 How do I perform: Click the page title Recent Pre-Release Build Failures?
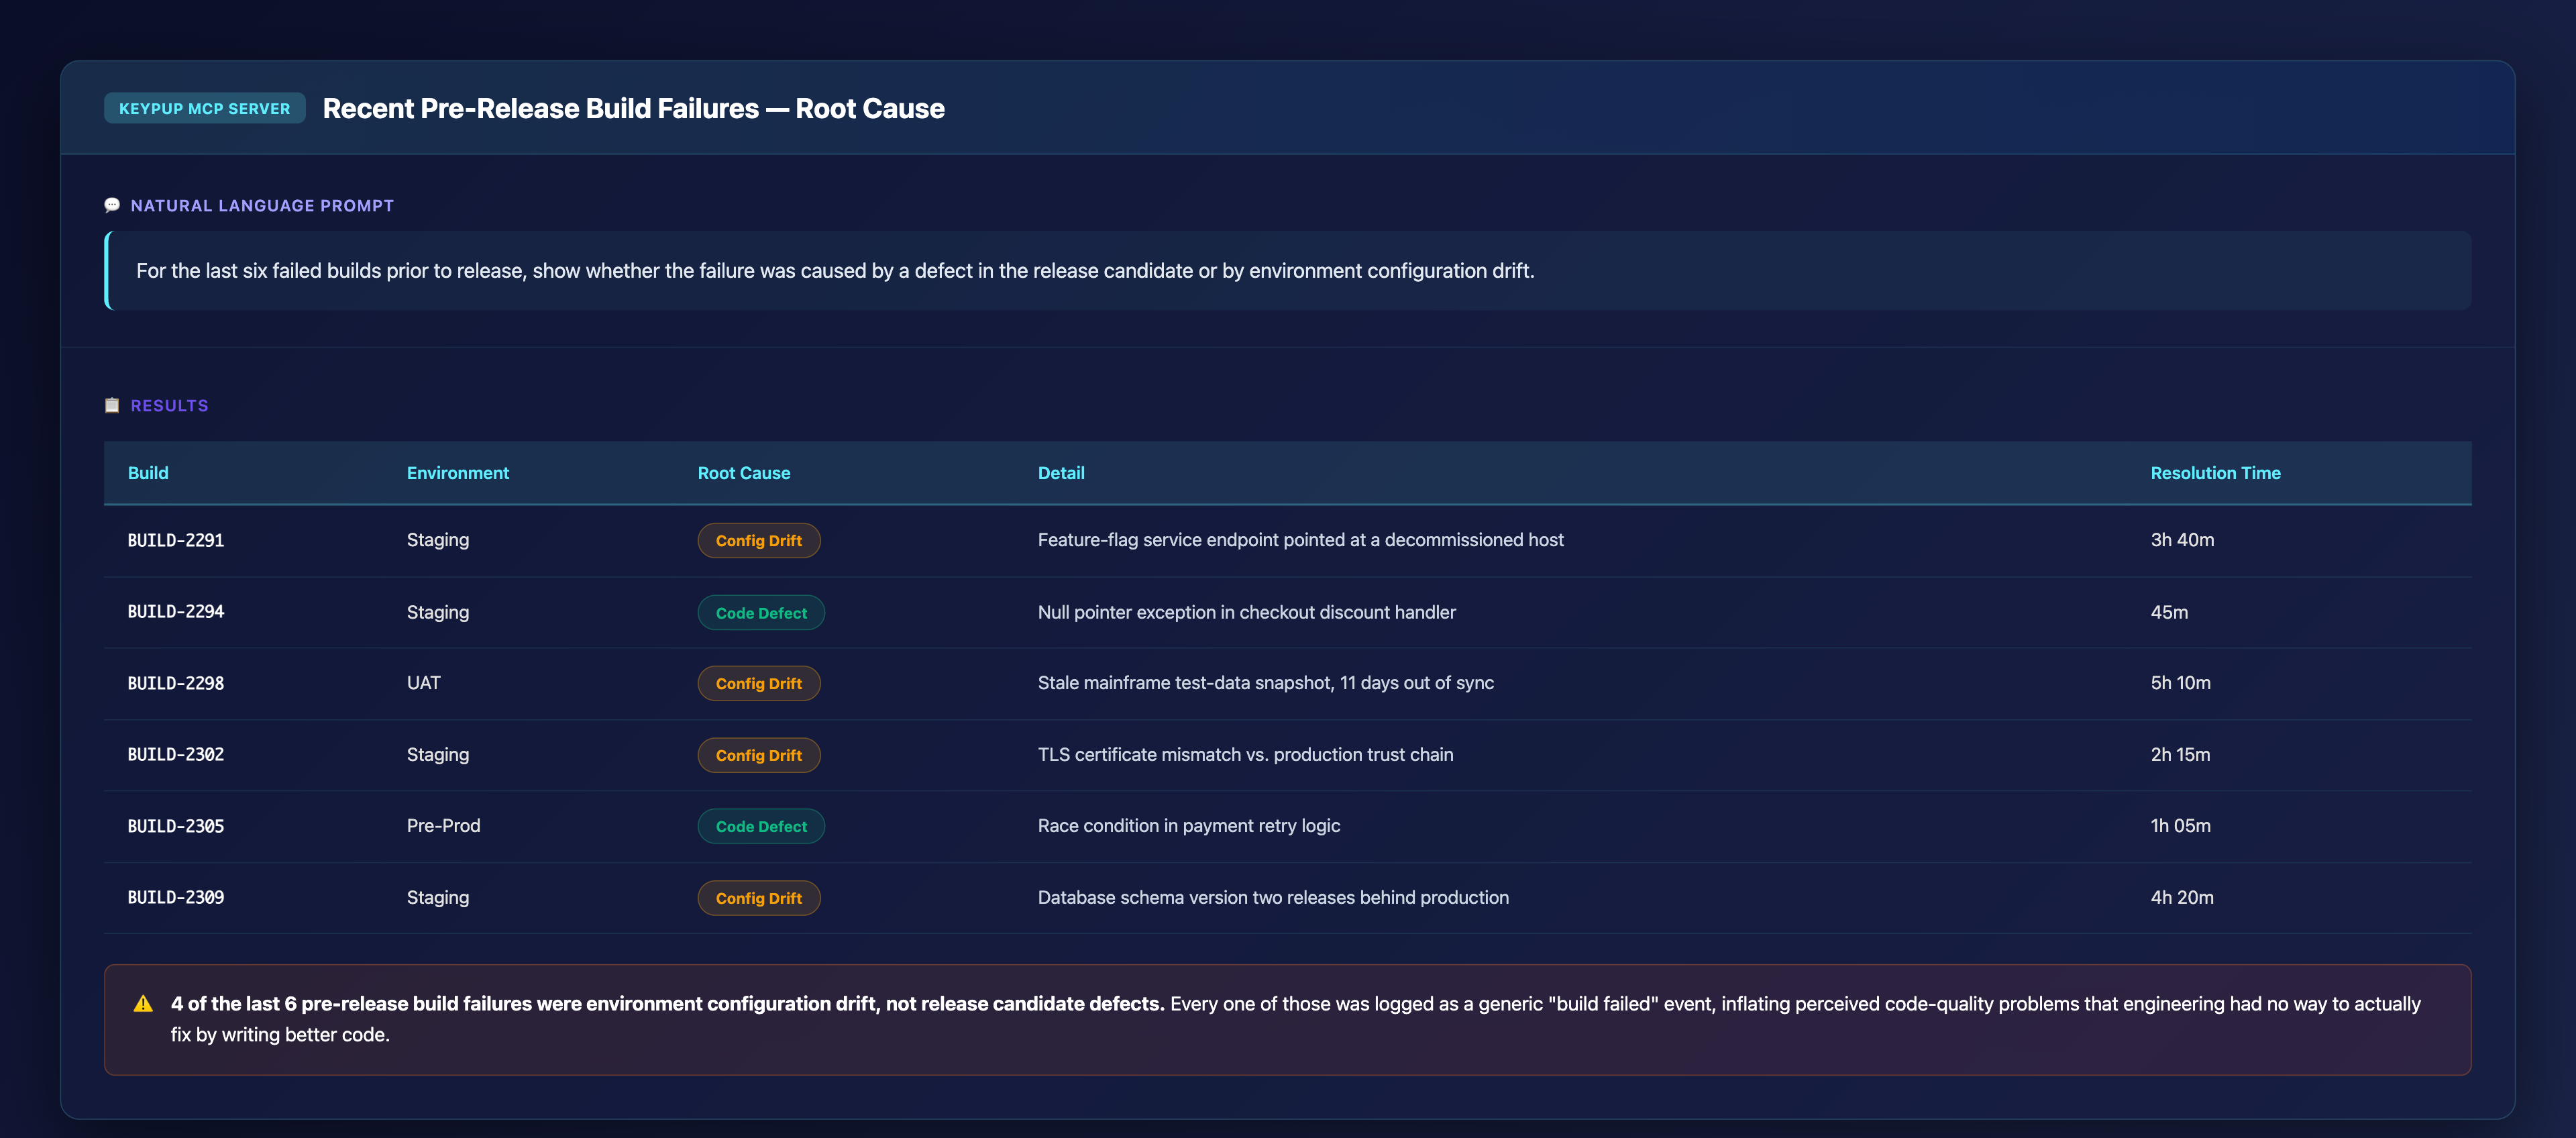tap(634, 108)
